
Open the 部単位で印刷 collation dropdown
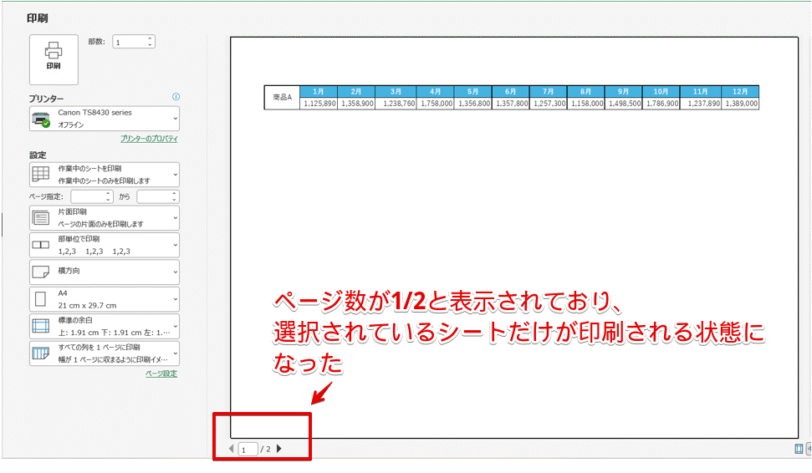click(x=104, y=245)
